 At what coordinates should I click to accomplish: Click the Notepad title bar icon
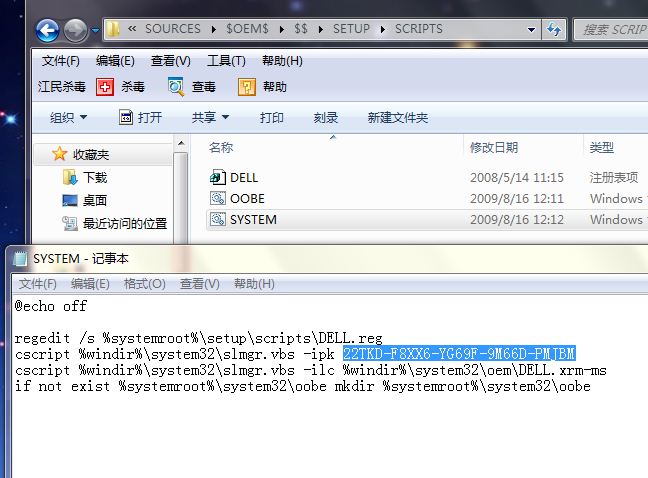click(20, 259)
